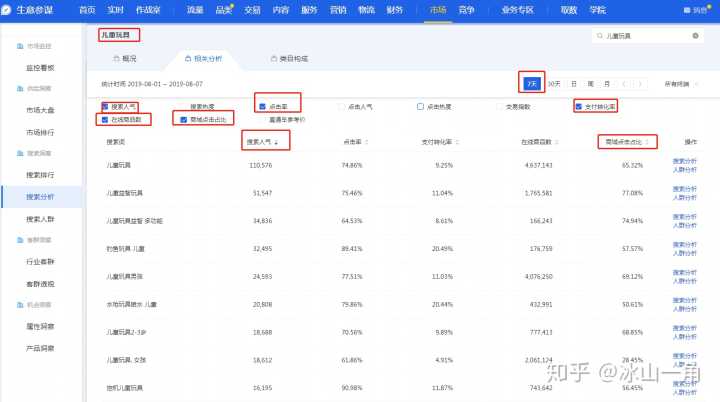Click the 生意参谋 logo icon

tap(9, 9)
